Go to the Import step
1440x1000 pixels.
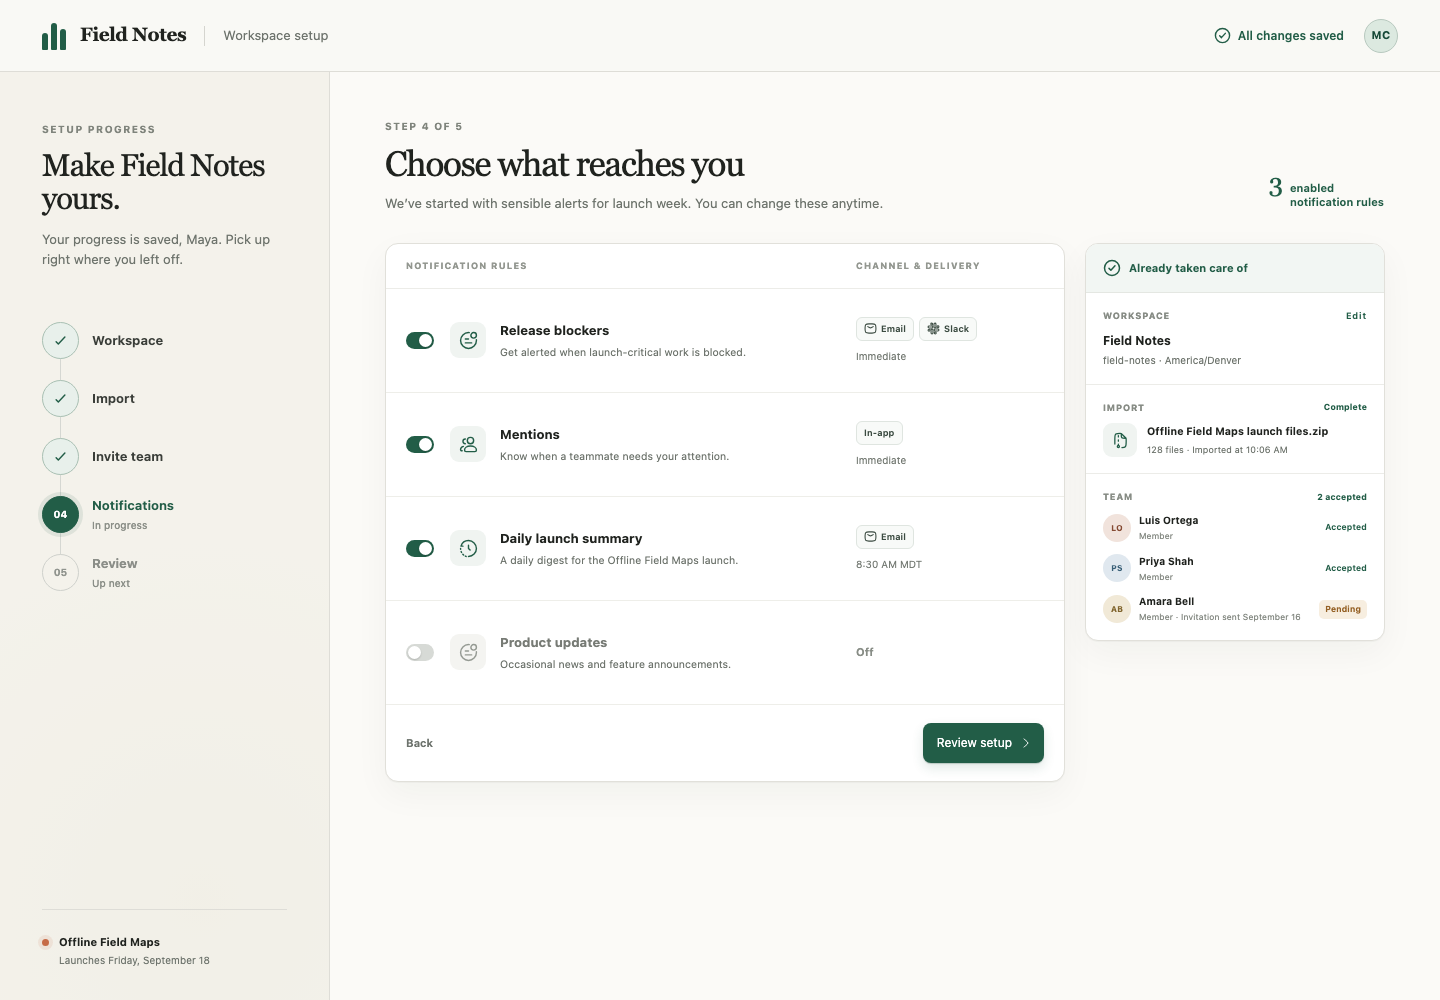click(x=113, y=399)
